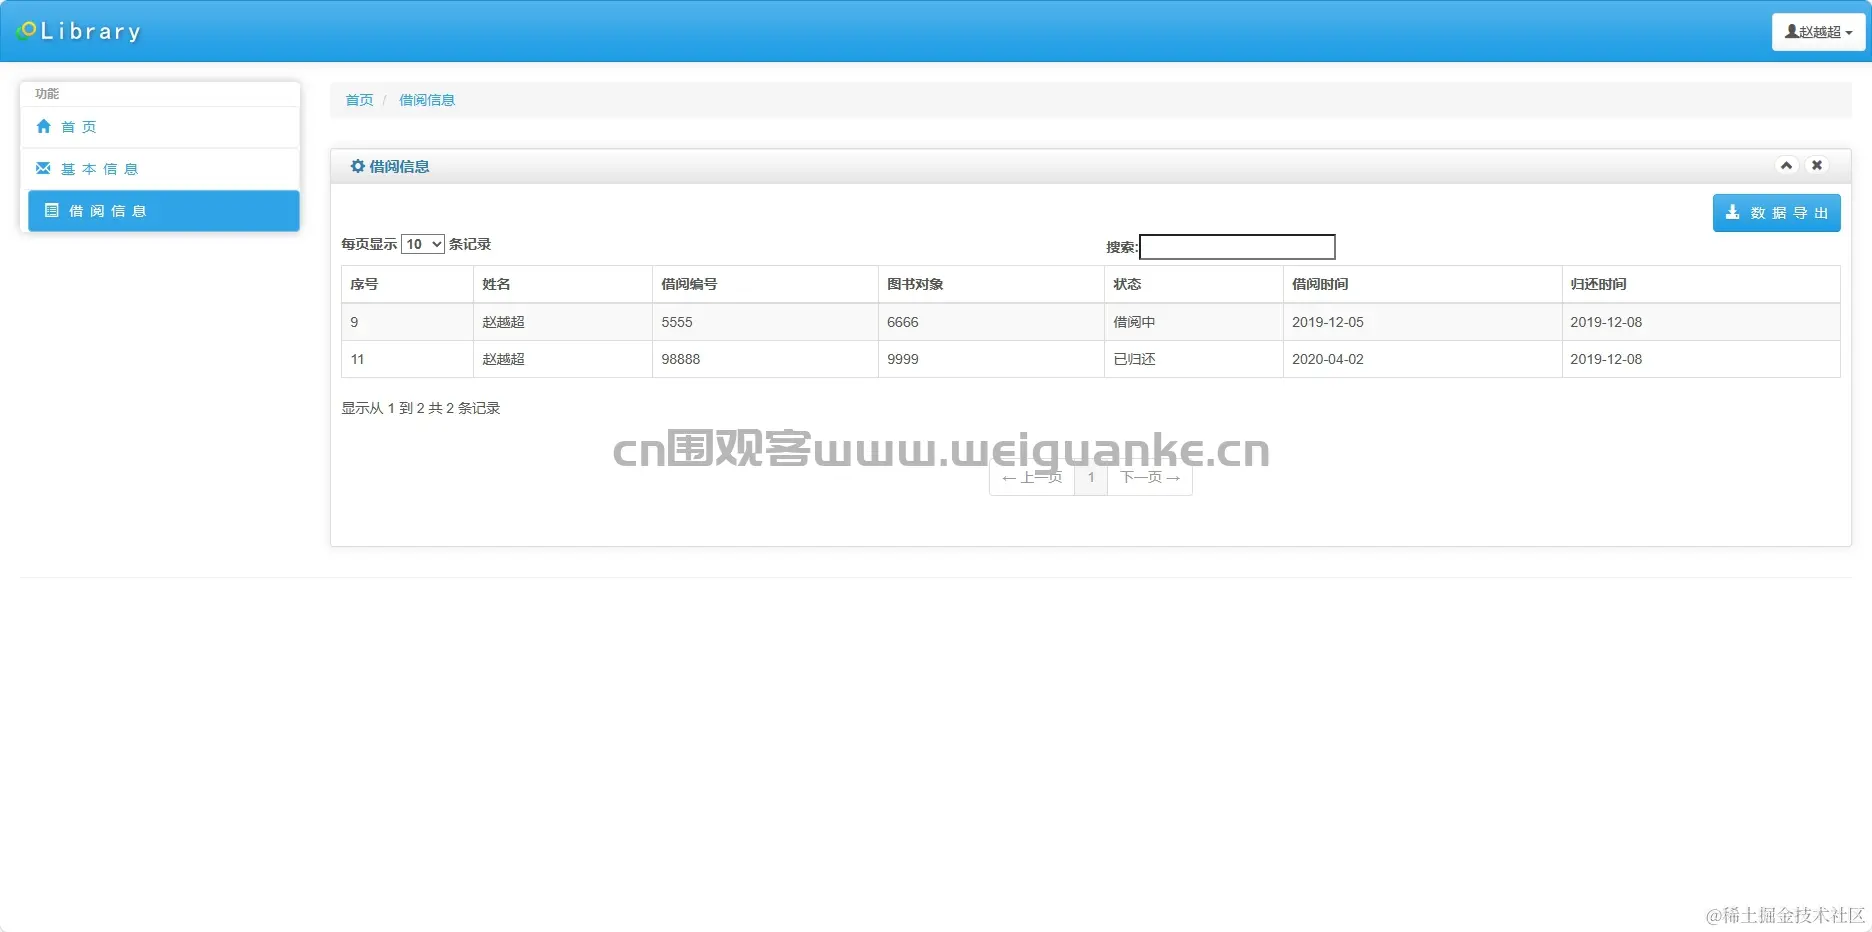Sort by 借阅时间 column header
This screenshot has width=1872, height=932.
[x=1422, y=284]
